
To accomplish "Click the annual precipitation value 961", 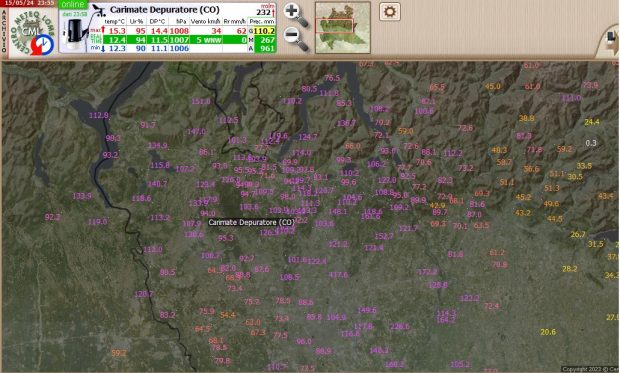I will tap(267, 48).
